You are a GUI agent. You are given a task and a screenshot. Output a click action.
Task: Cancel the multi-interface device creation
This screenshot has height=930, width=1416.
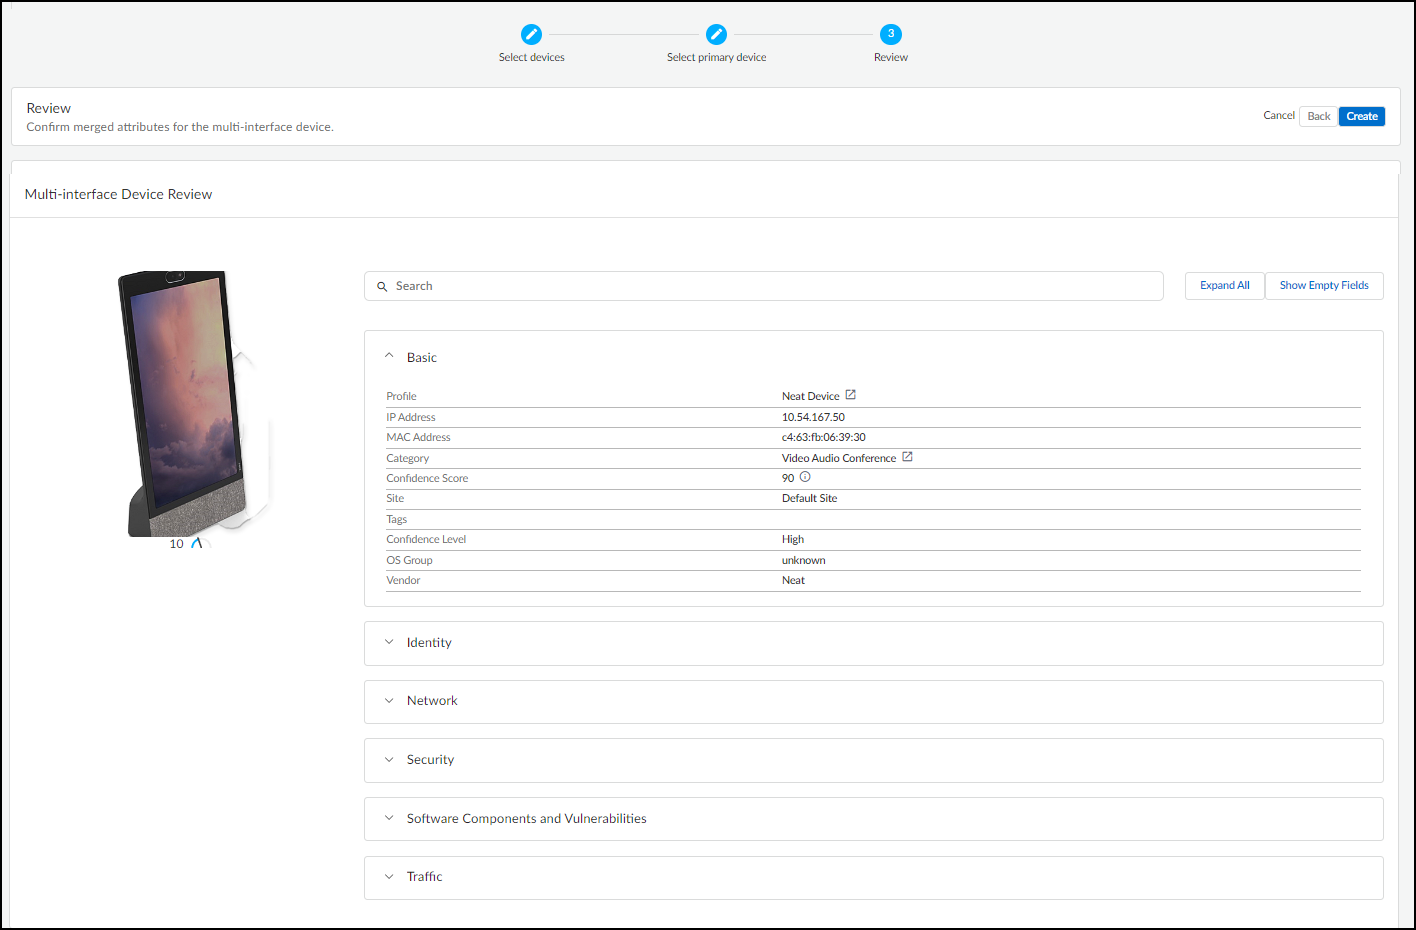click(x=1278, y=116)
